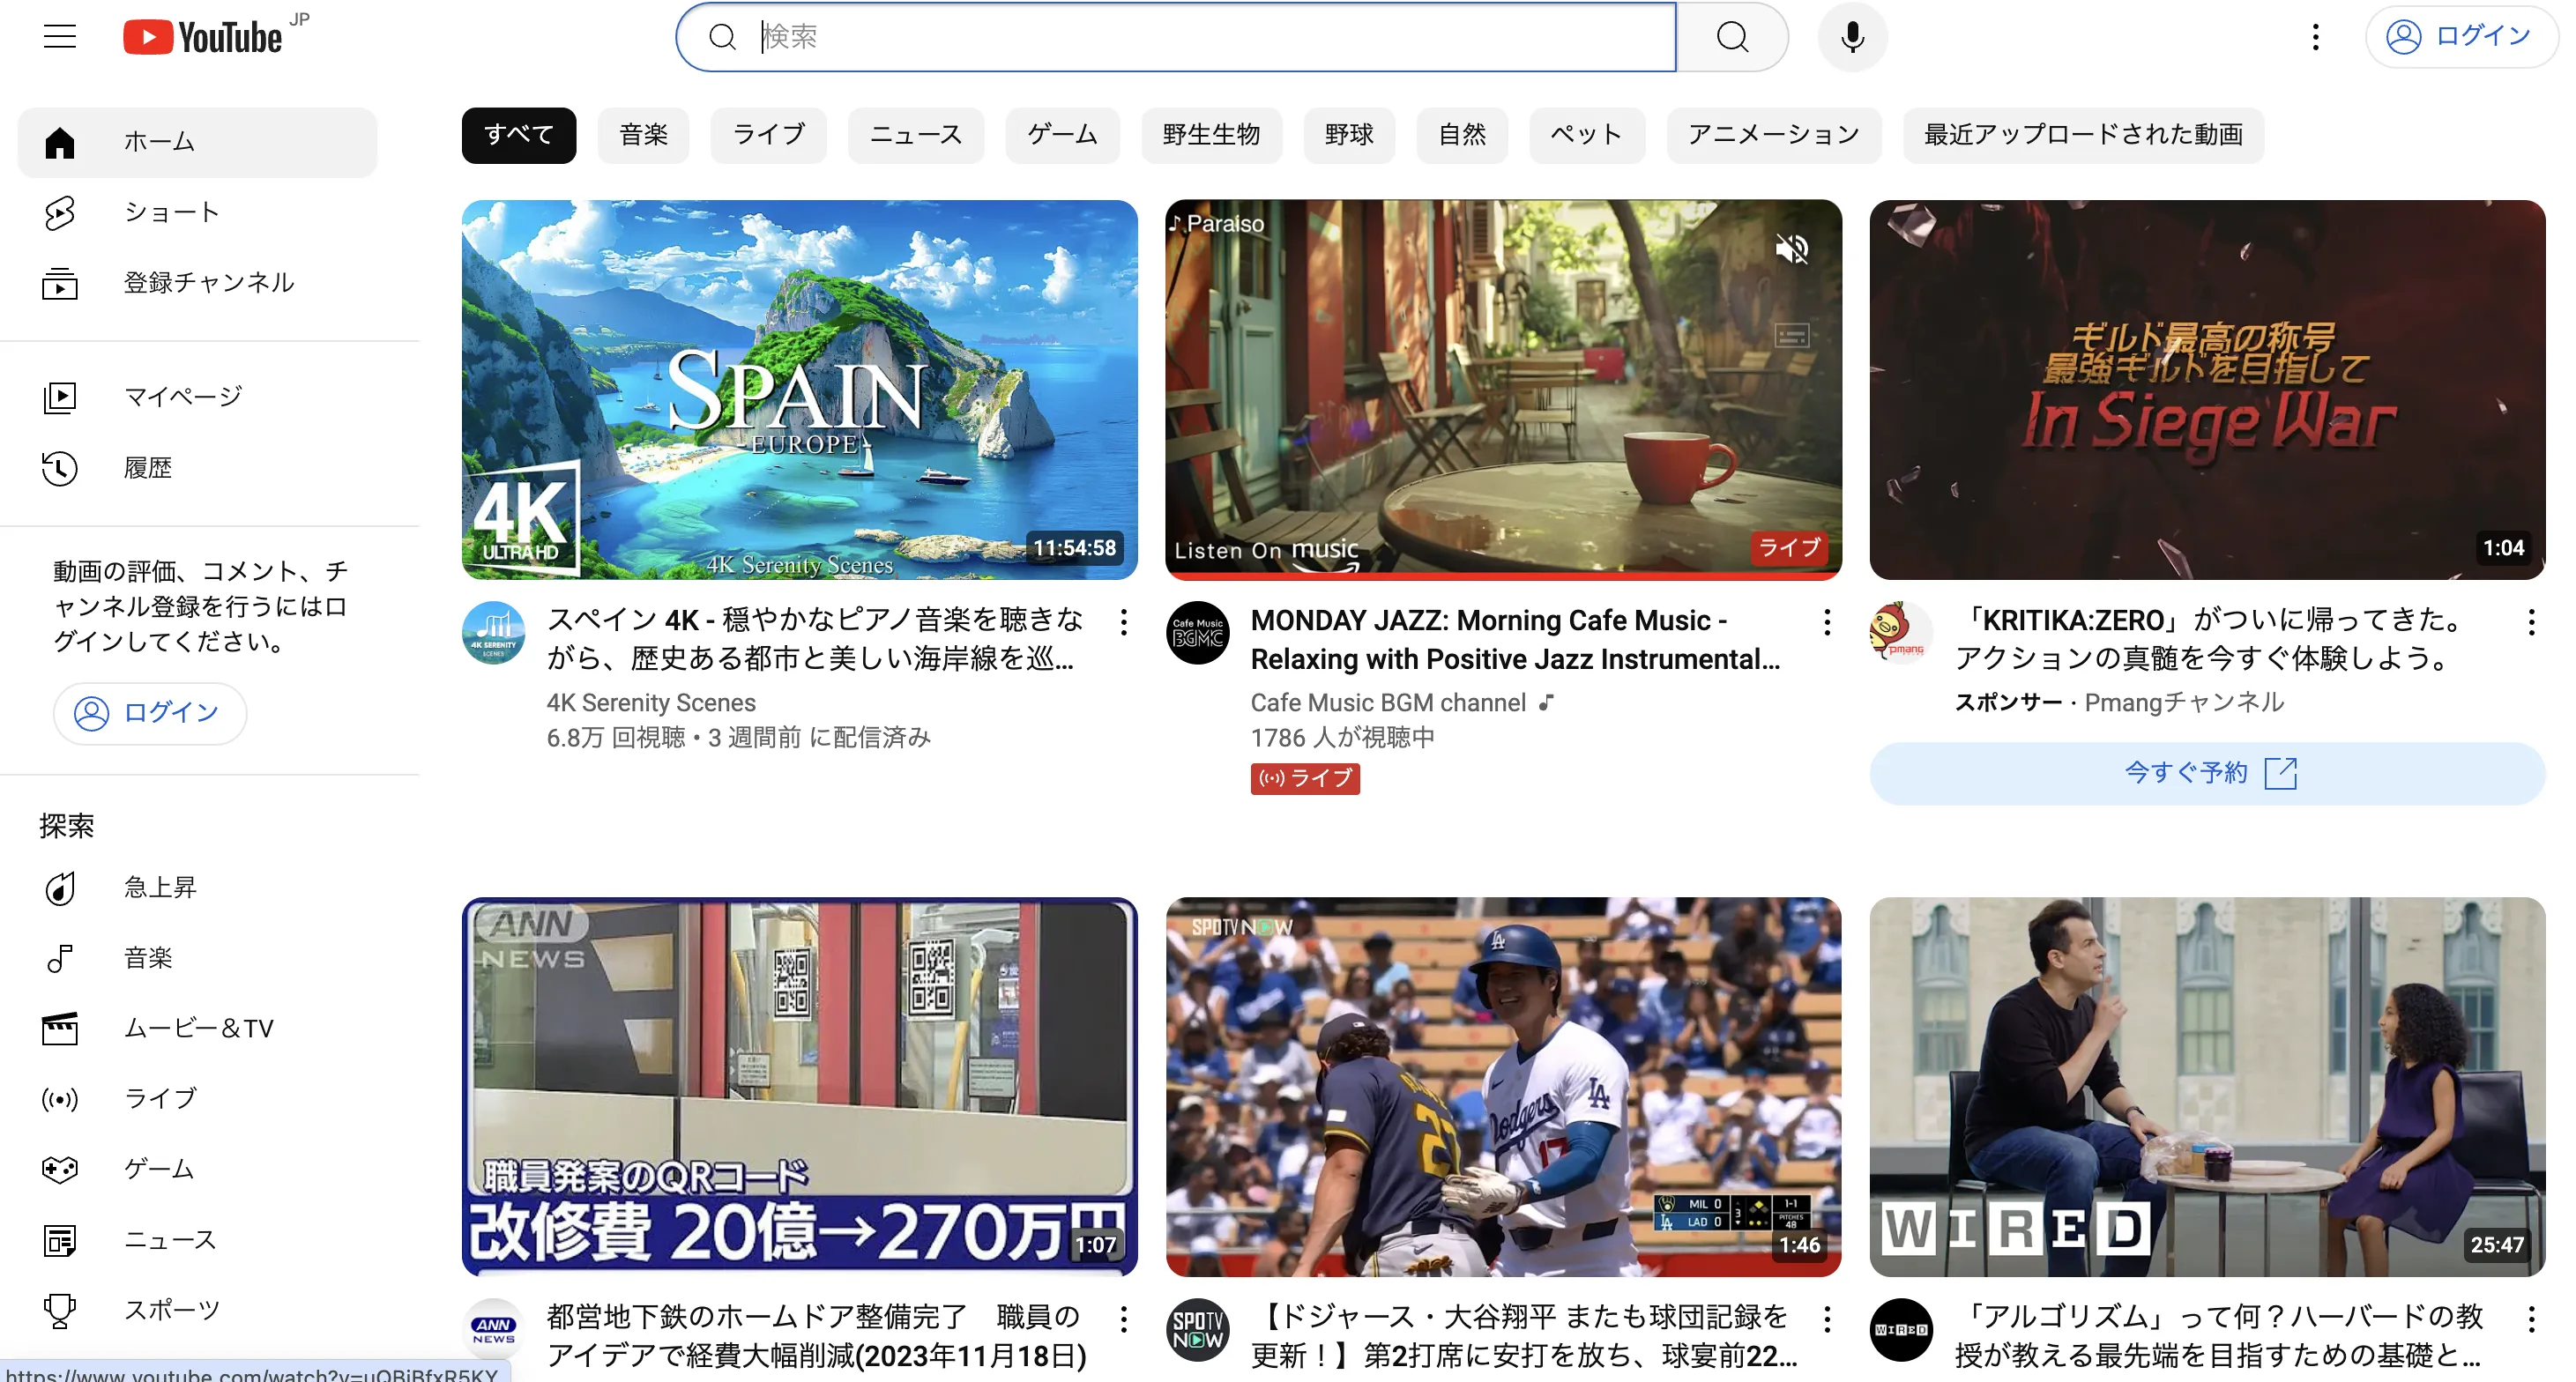Open the ANN News QRコード video thumbnail
The image size is (2576, 1382).
tap(799, 1087)
